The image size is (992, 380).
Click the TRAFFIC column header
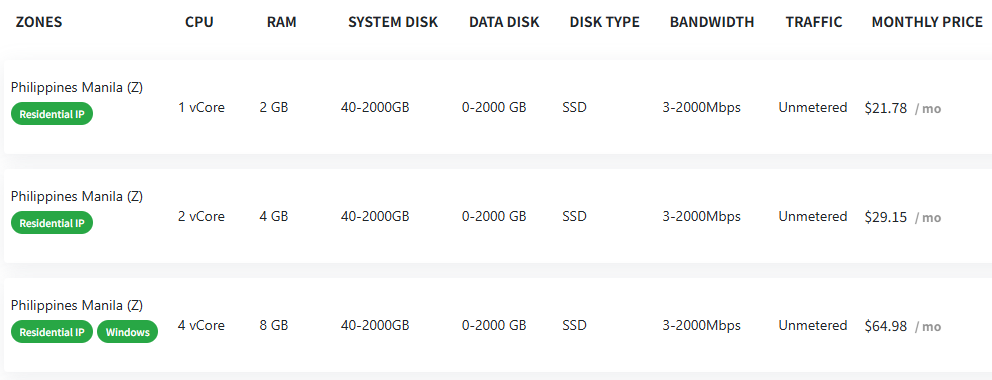click(814, 22)
